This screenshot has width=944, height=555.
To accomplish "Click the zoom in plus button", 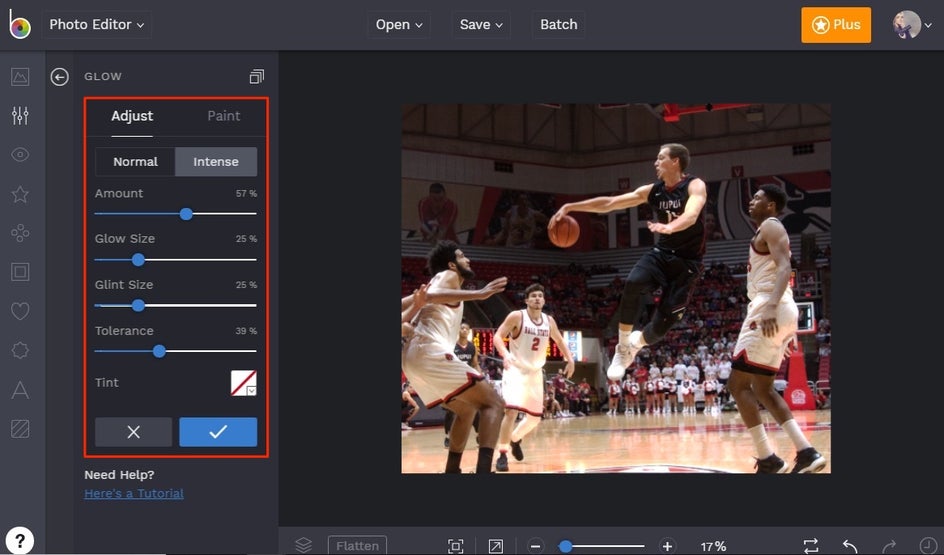I will (x=667, y=546).
